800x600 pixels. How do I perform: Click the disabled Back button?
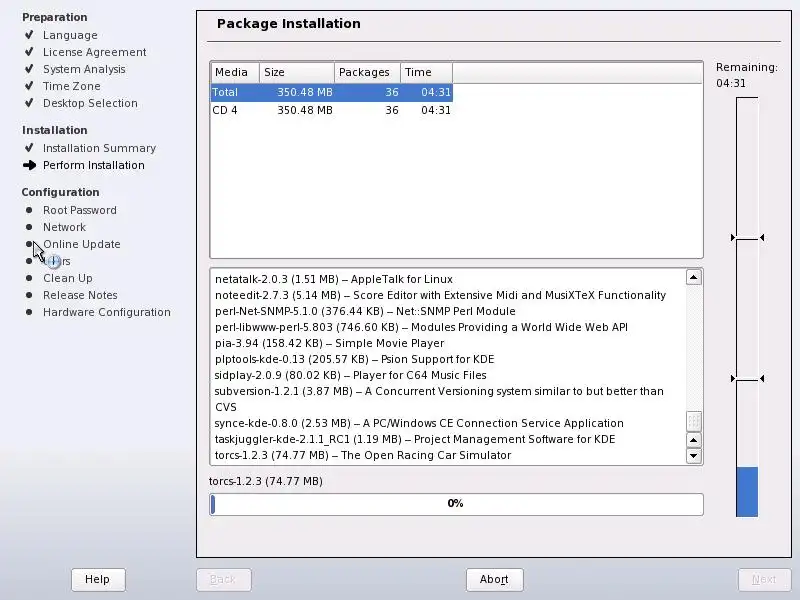pos(223,579)
